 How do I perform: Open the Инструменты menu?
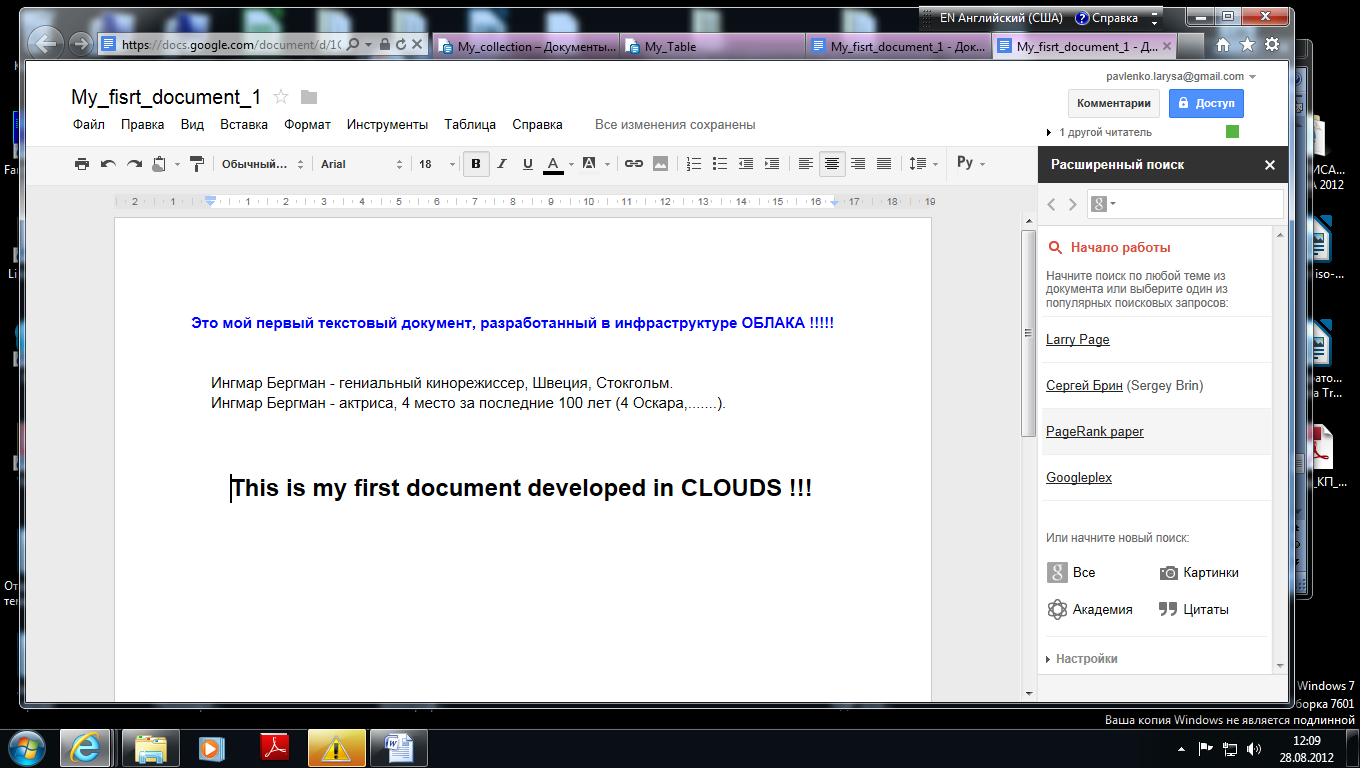point(387,125)
